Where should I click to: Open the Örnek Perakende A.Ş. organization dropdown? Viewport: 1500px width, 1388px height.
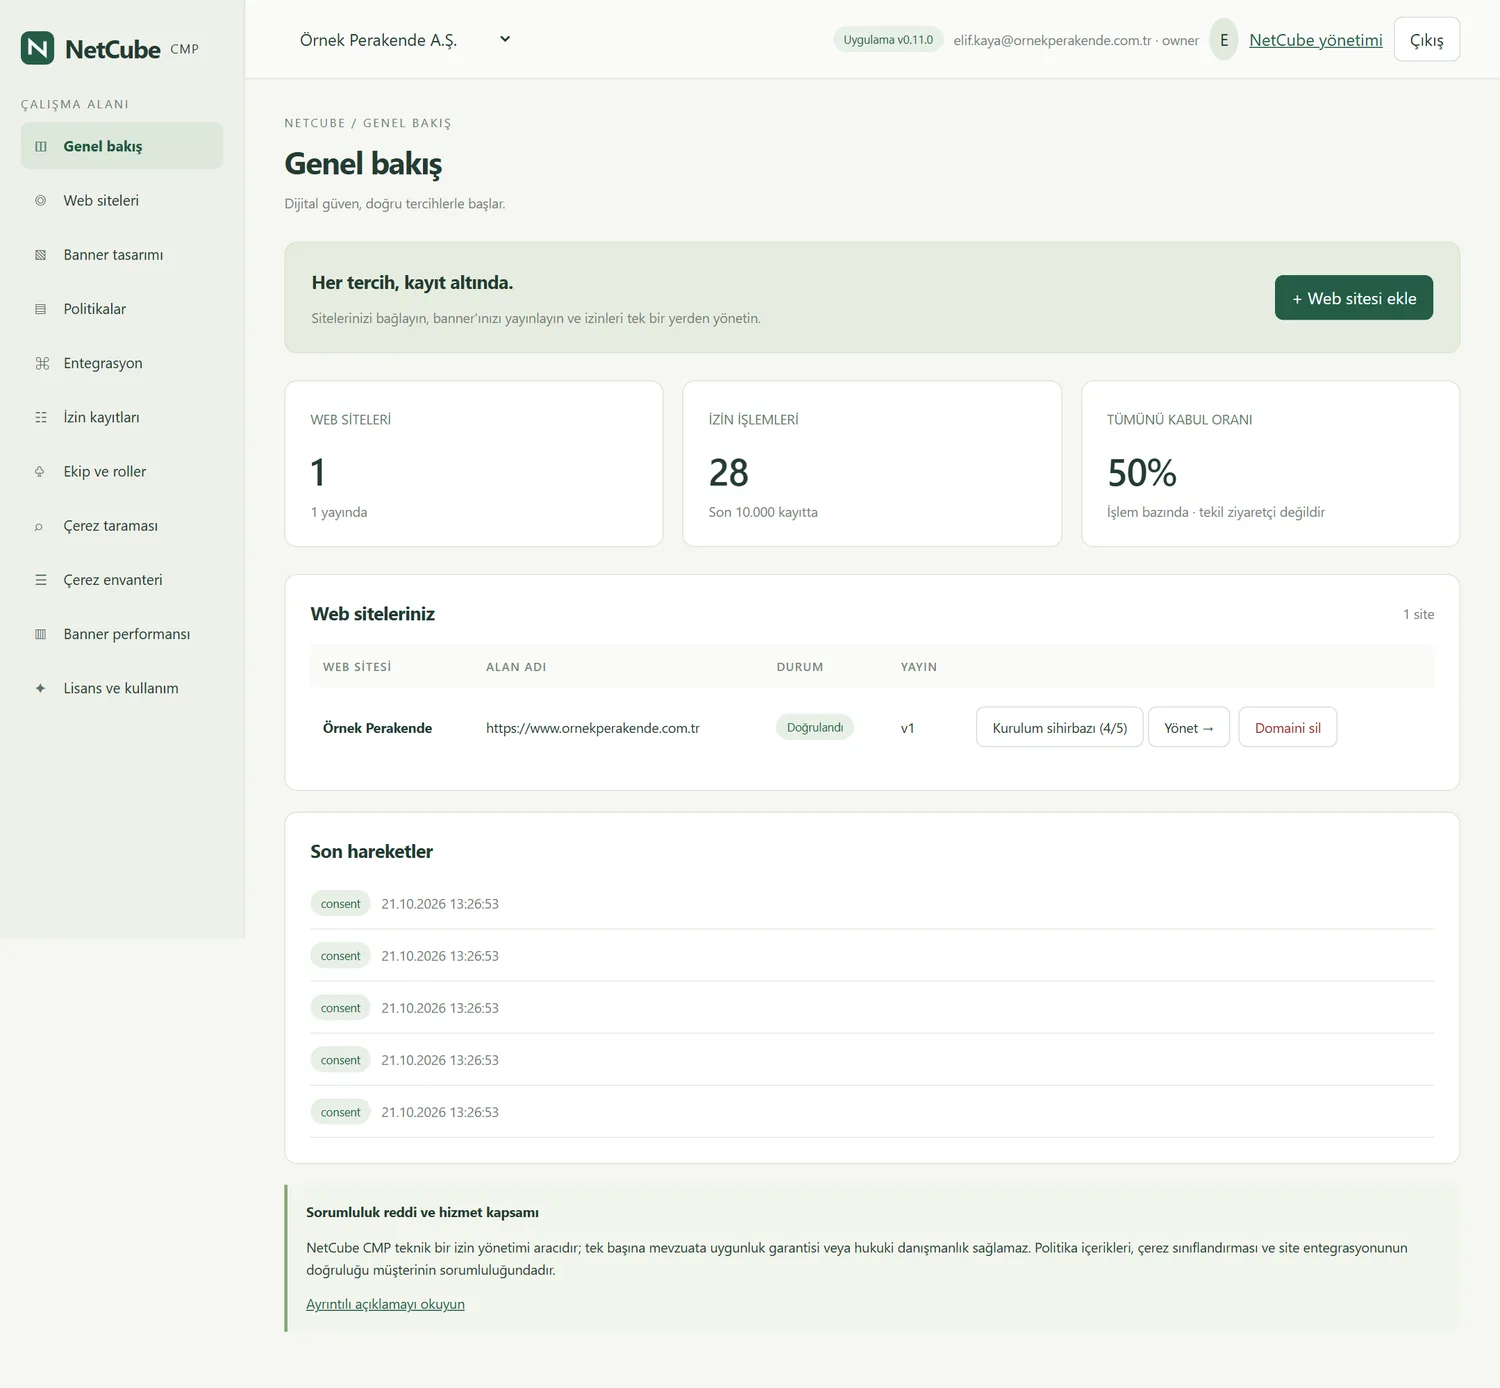pos(404,40)
